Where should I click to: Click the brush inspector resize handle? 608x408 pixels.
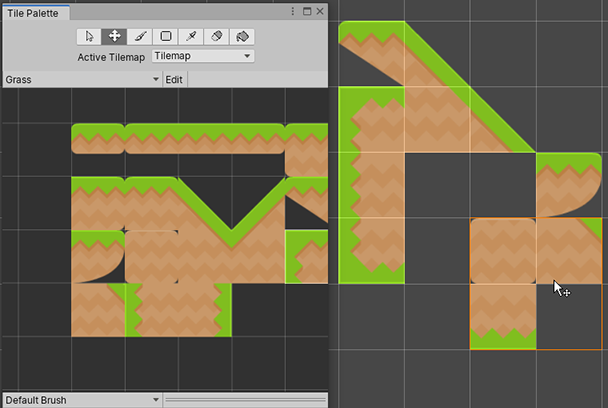(245, 400)
